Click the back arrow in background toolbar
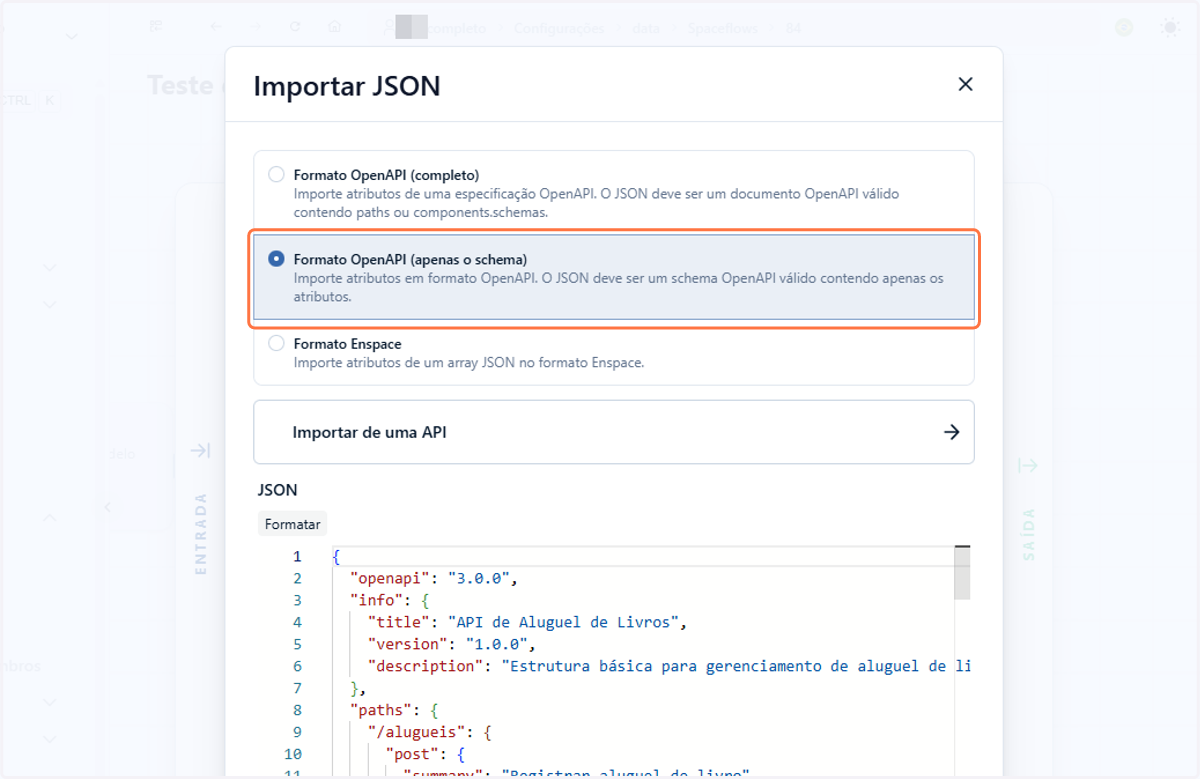 tap(216, 28)
